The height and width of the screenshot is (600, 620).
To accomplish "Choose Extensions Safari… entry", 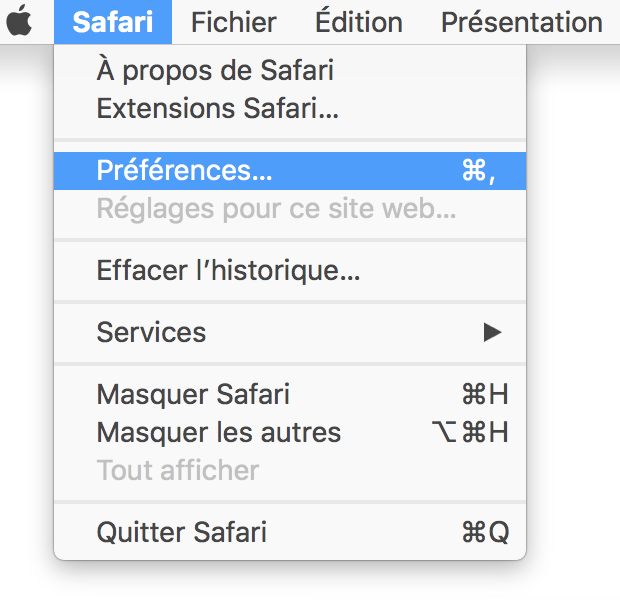I will [217, 109].
